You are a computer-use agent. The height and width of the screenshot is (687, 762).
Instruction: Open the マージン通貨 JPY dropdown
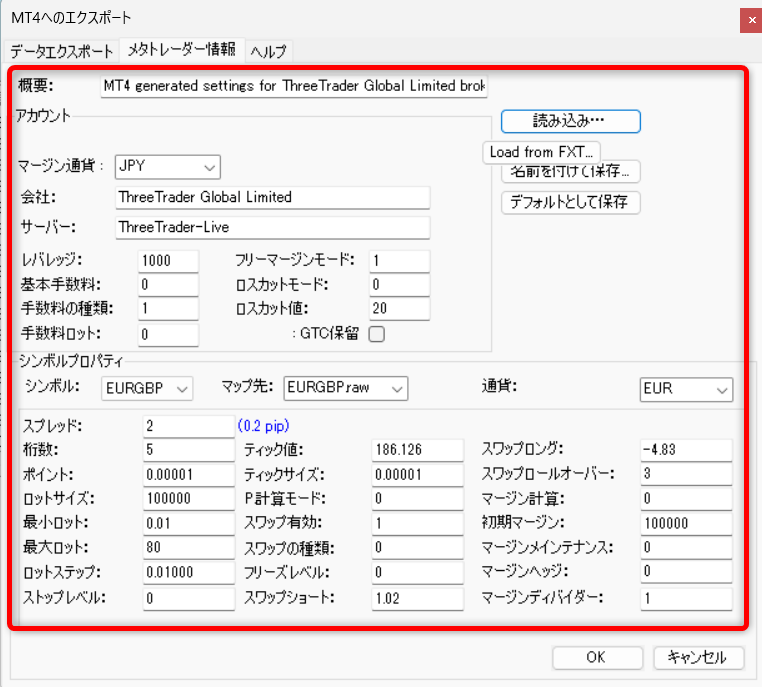point(168,167)
